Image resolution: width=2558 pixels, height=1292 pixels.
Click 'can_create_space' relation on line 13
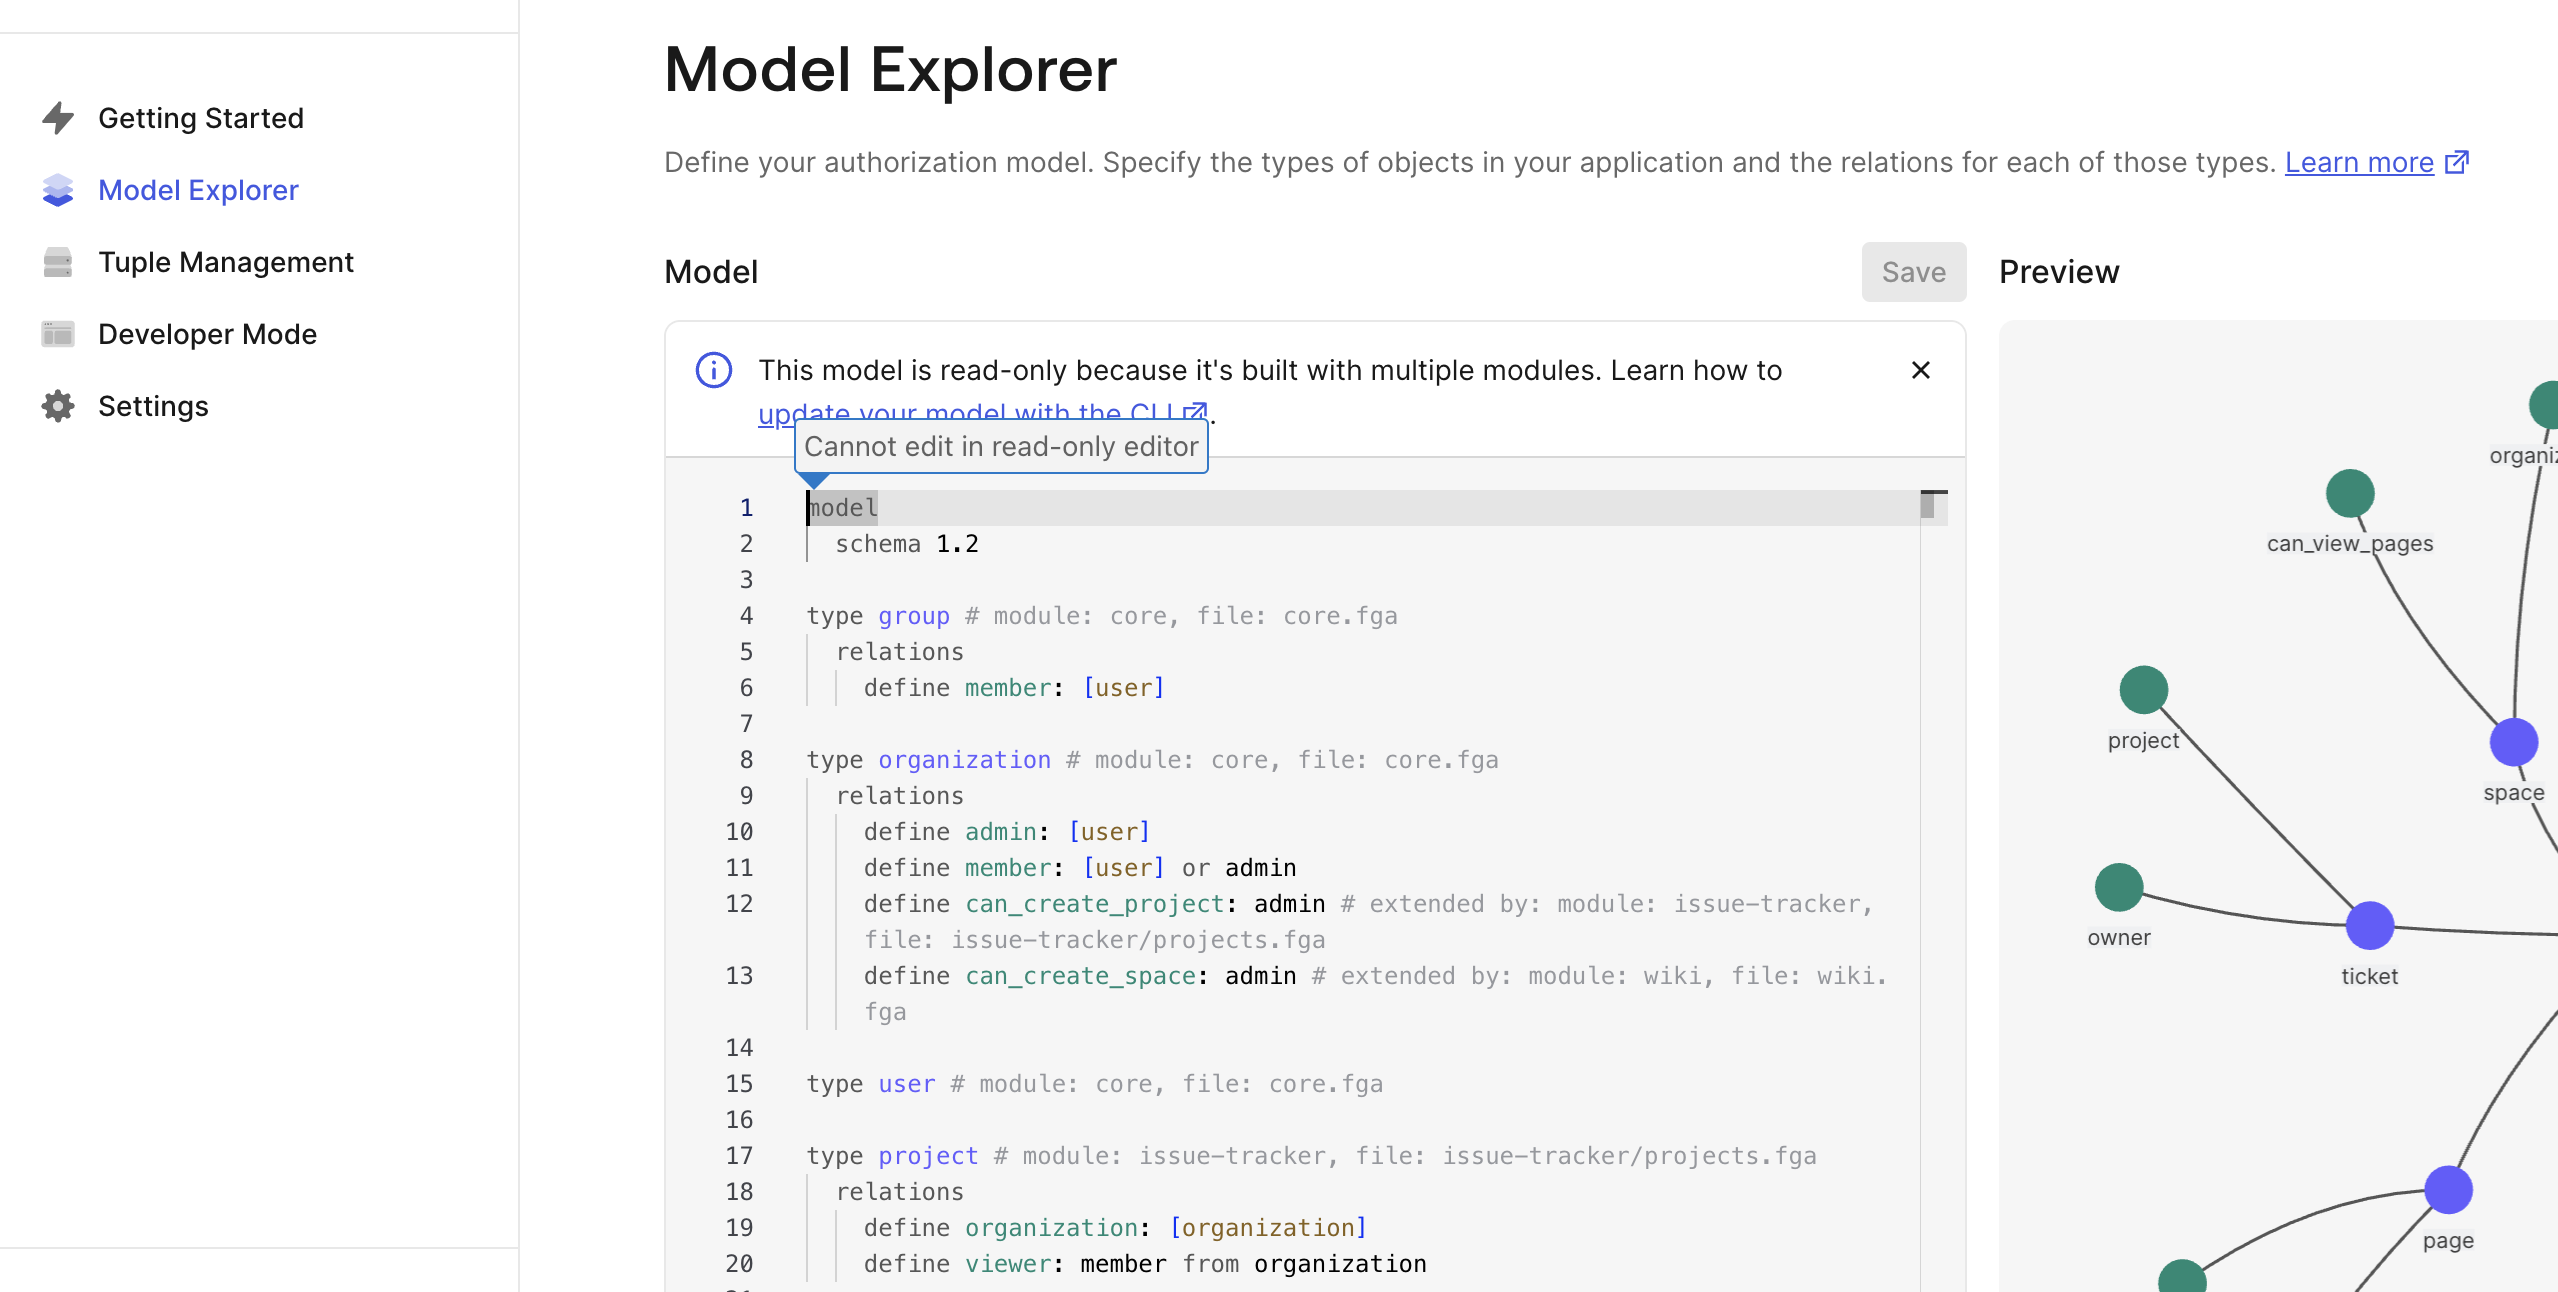(x=1080, y=976)
